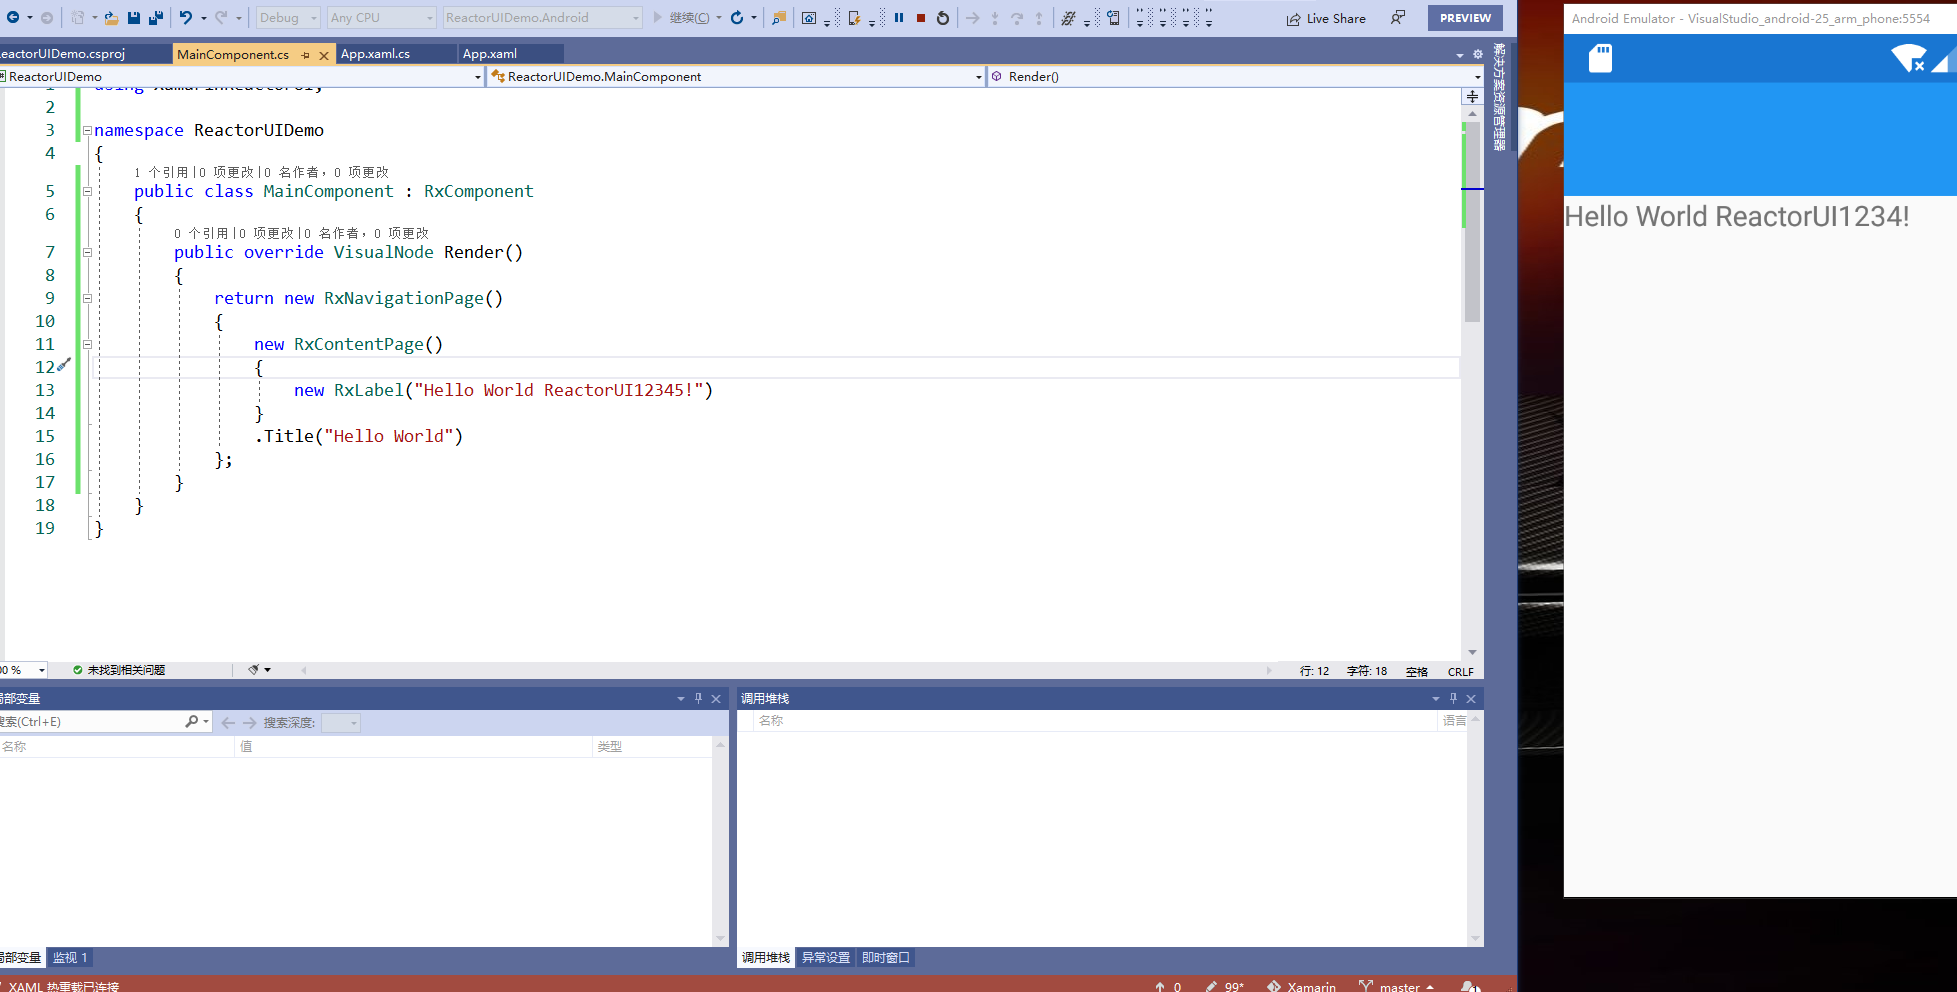The width and height of the screenshot is (1957, 992).
Task: Restart the application via the circular arrow icon
Action: pos(943,17)
